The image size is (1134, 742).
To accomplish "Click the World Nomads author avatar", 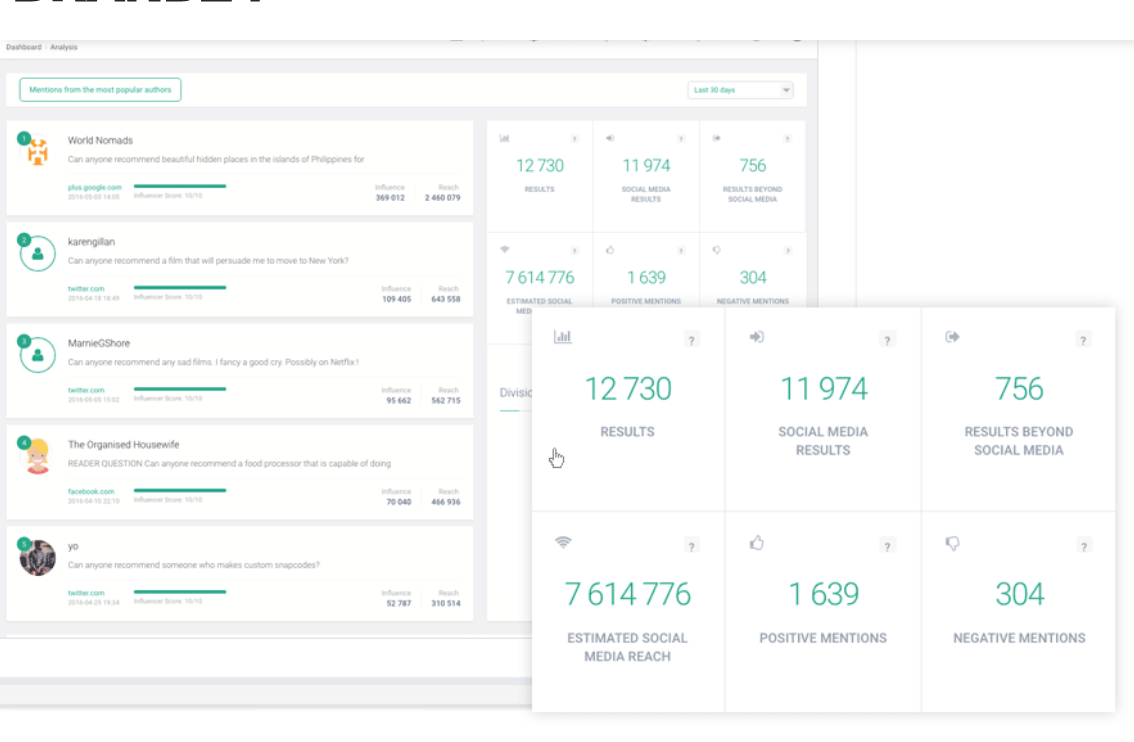I will click(37, 152).
